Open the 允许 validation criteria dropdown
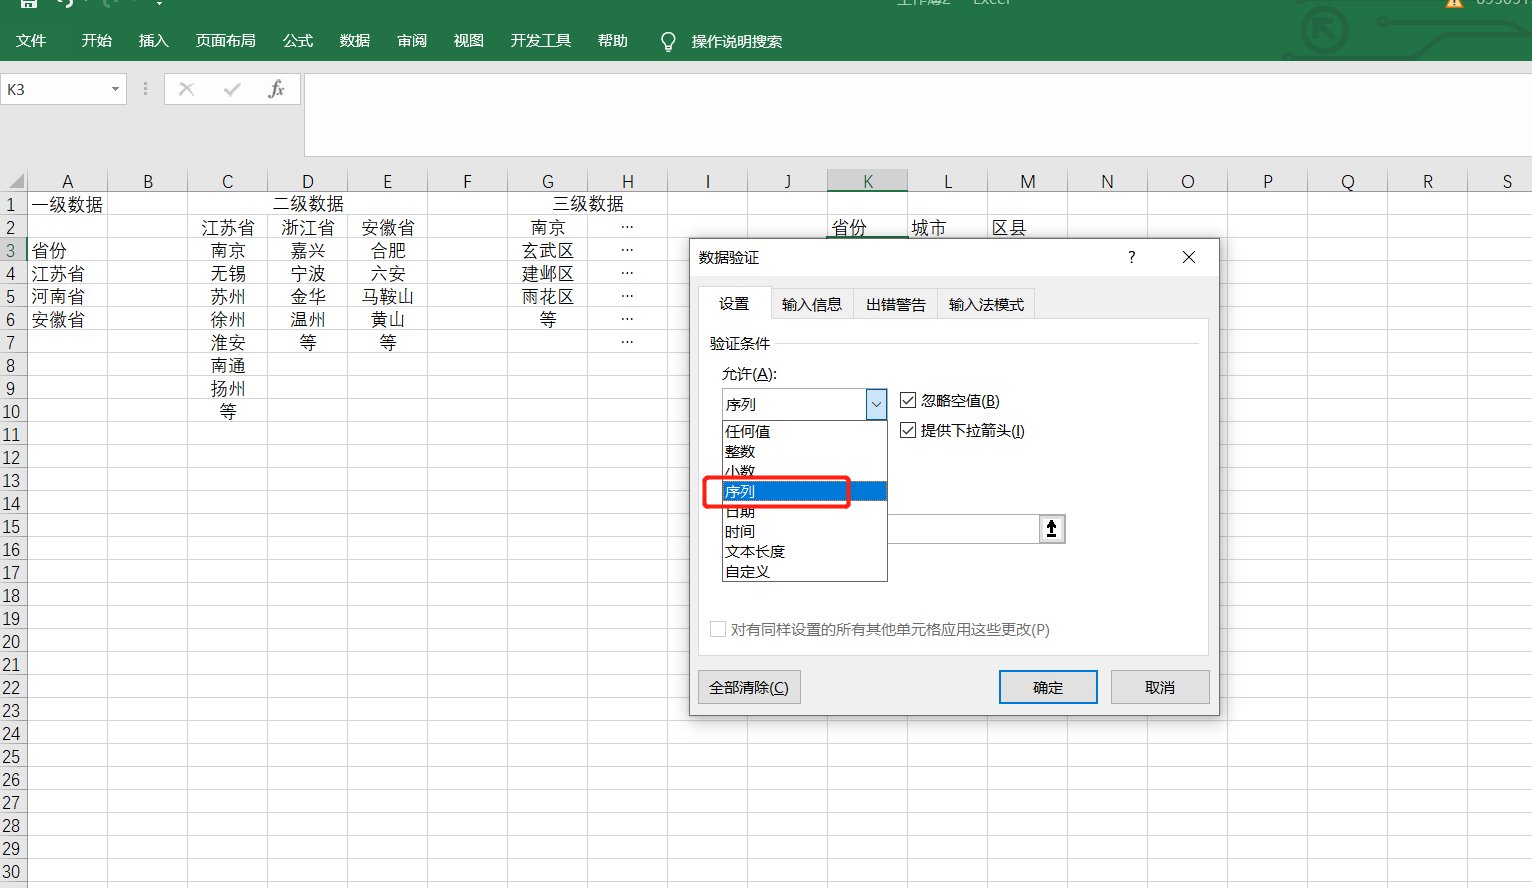1532x888 pixels. [876, 404]
